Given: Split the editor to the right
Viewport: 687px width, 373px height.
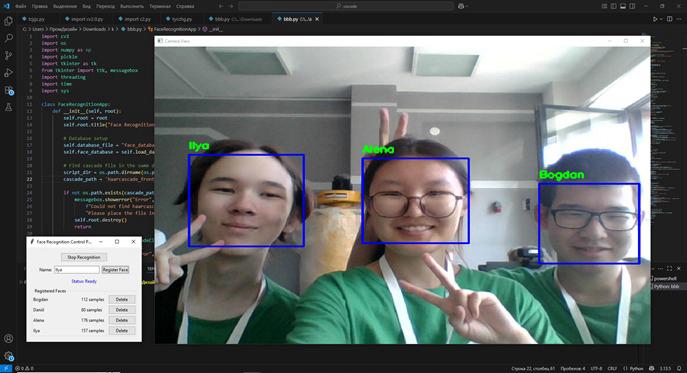Looking at the screenshot, I should point(669,19).
